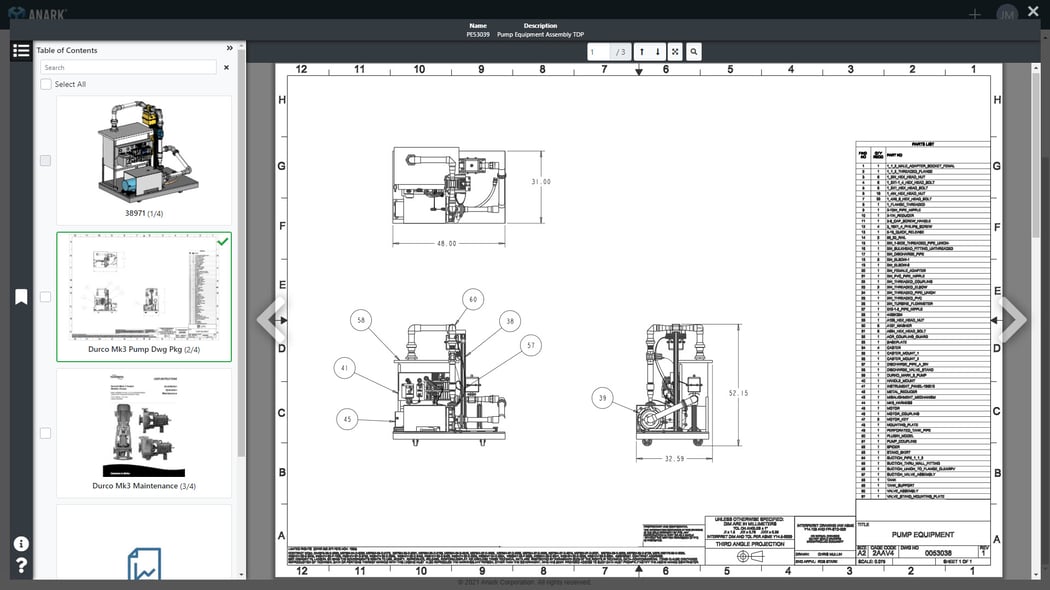The image size is (1050, 590).
Task: Click the '38971 (1/4)' label
Action: [144, 214]
